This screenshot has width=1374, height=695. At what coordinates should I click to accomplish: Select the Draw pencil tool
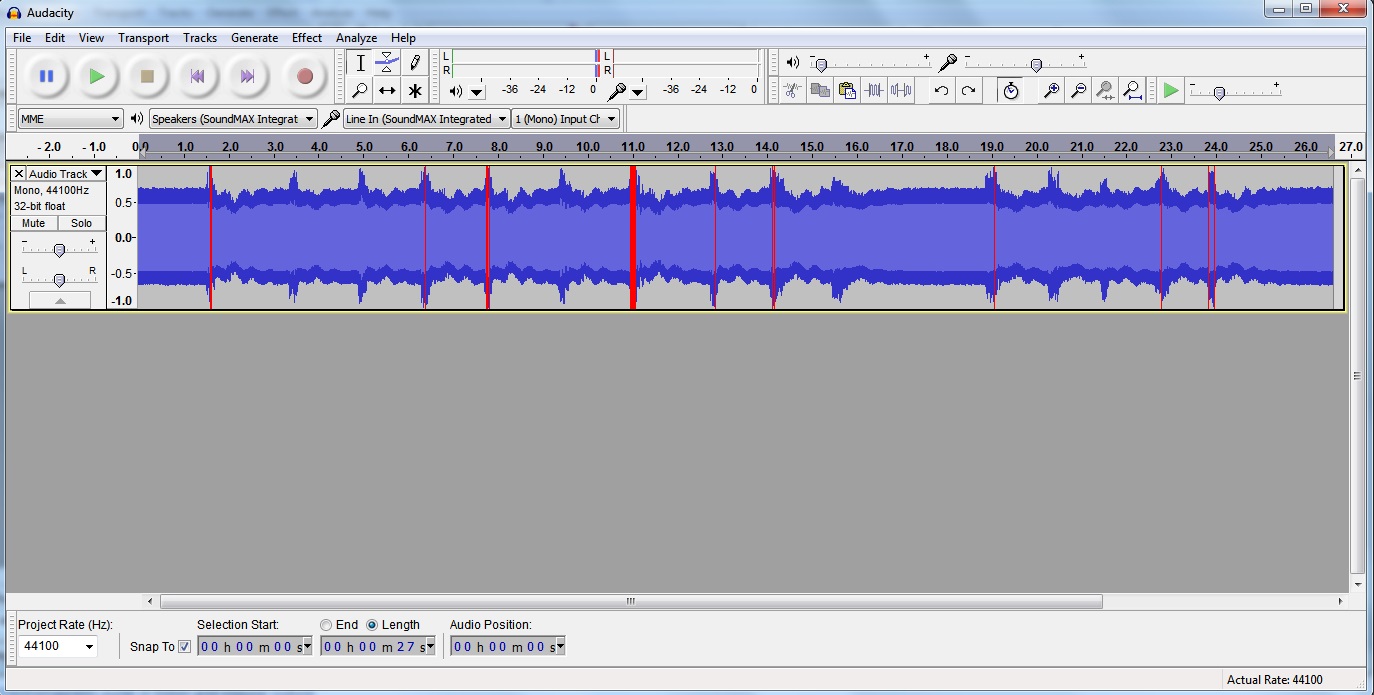click(x=415, y=63)
